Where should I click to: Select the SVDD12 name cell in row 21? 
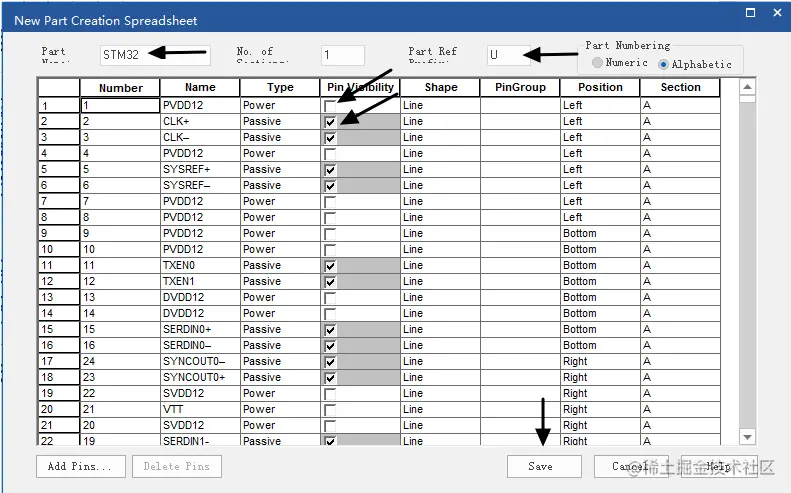(200, 425)
